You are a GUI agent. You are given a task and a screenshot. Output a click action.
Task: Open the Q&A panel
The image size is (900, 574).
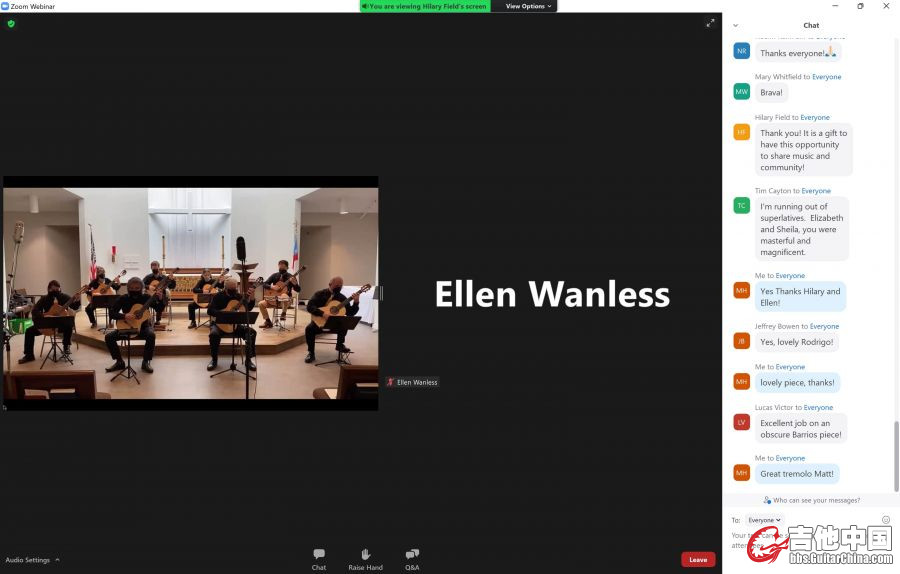coord(412,555)
